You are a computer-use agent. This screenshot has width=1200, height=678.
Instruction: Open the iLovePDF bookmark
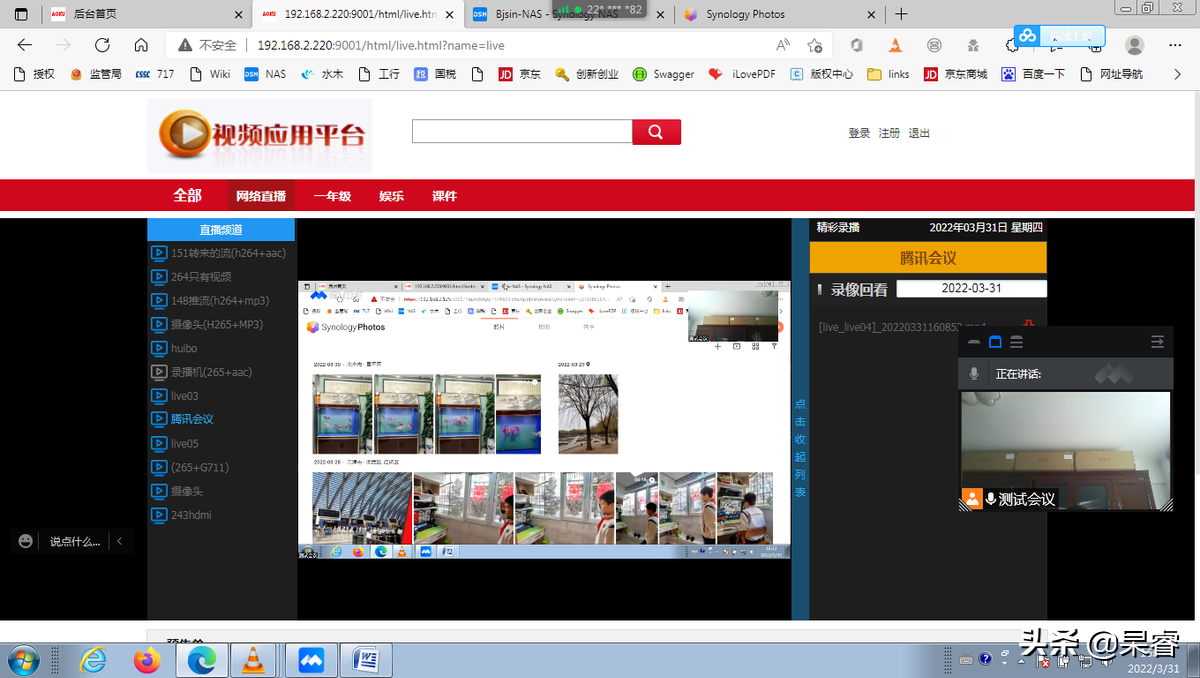tap(741, 74)
